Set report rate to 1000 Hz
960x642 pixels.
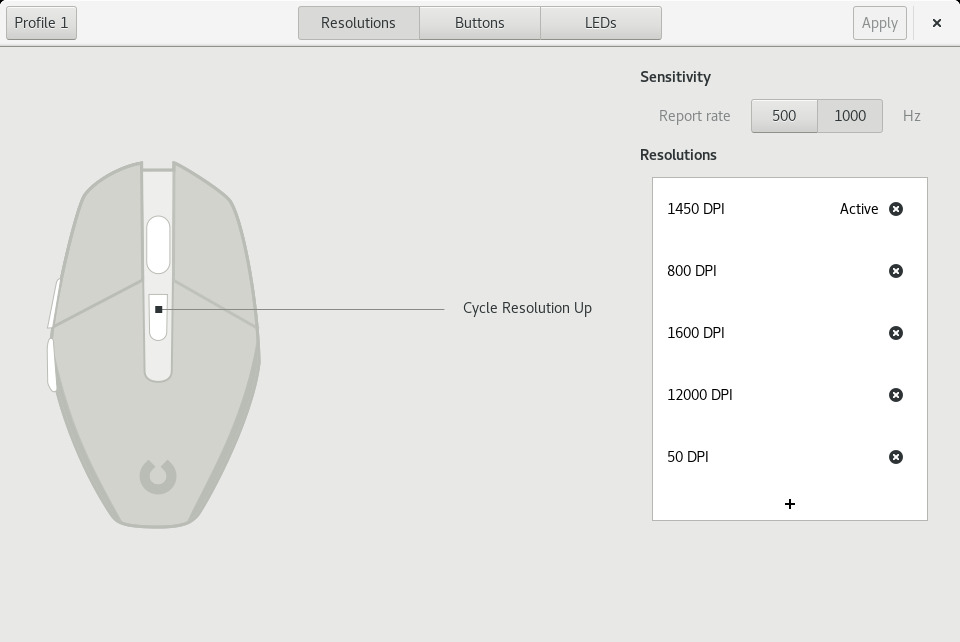[x=850, y=116]
